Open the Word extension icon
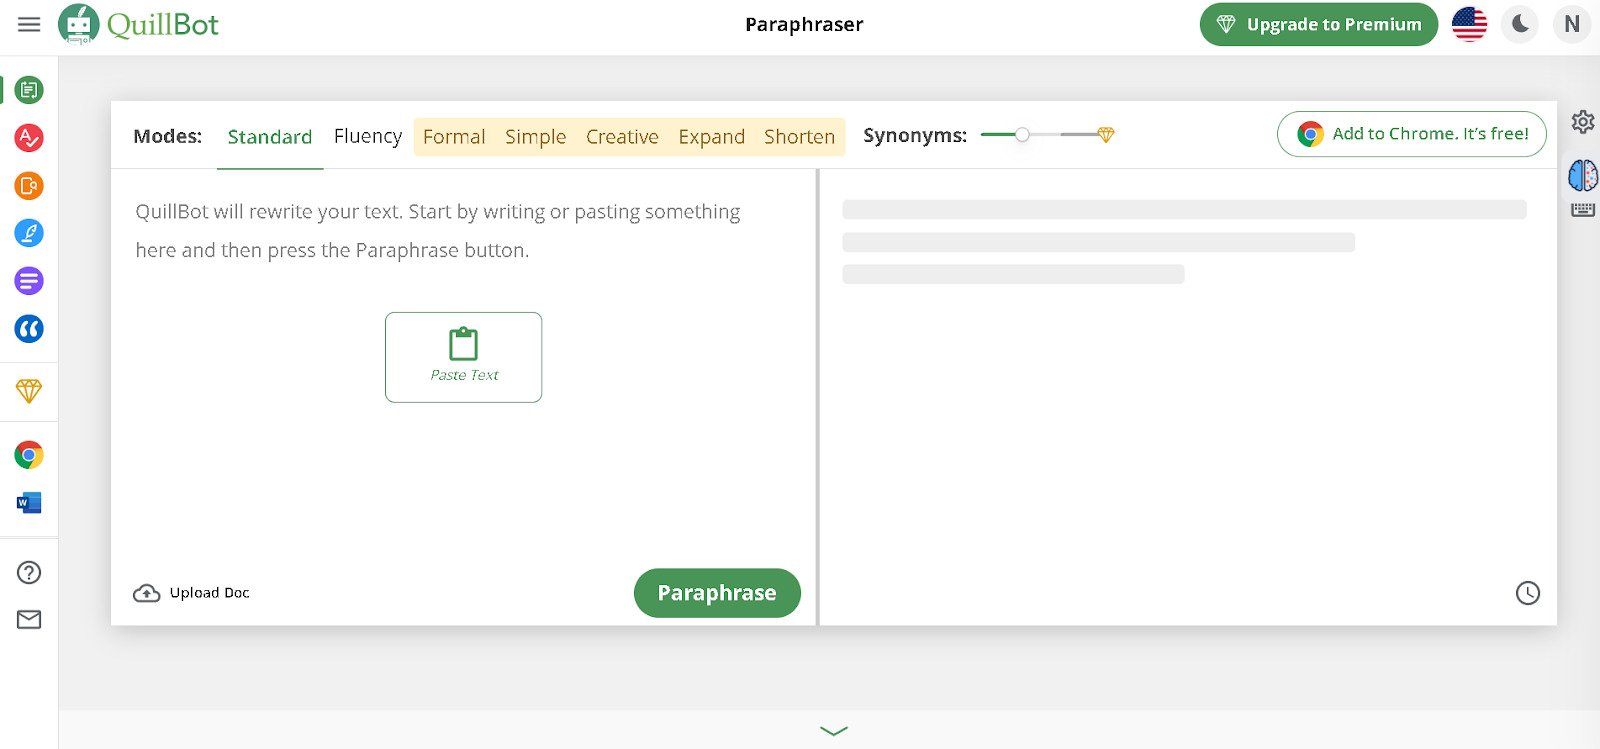1600x749 pixels. (29, 503)
